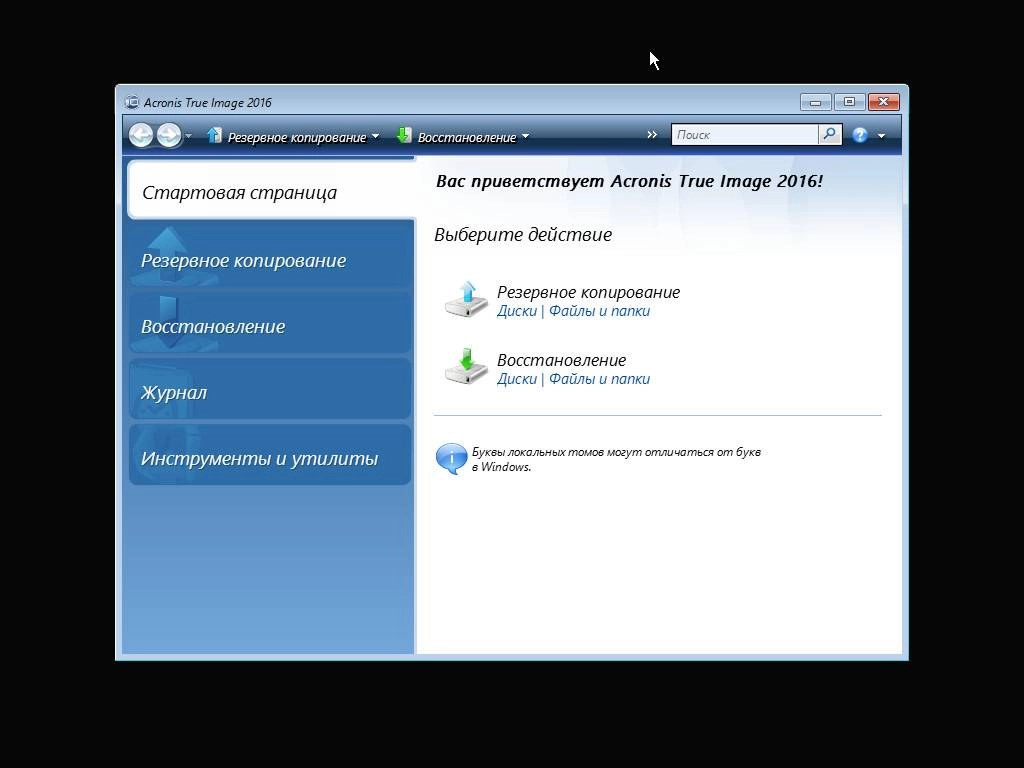Close the Acronis True Image window
This screenshot has height=768, width=1024.
click(883, 102)
